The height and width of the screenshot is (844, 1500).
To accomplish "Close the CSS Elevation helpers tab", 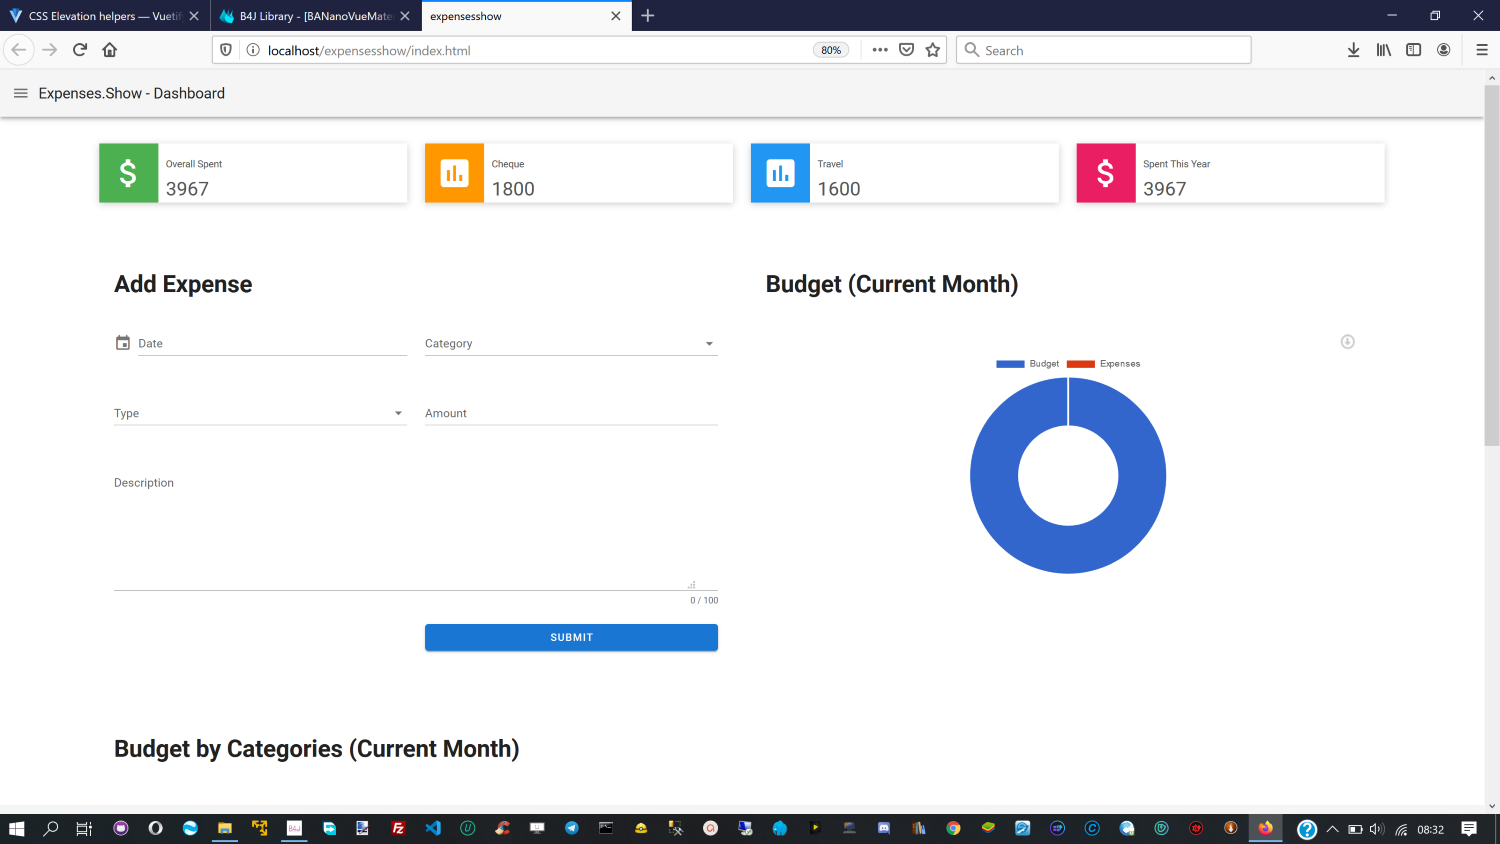I will click(x=194, y=16).
